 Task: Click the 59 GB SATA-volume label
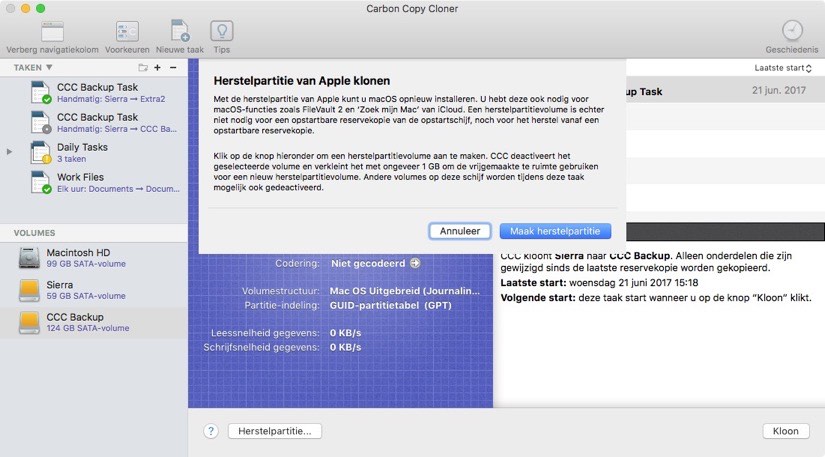[86, 296]
